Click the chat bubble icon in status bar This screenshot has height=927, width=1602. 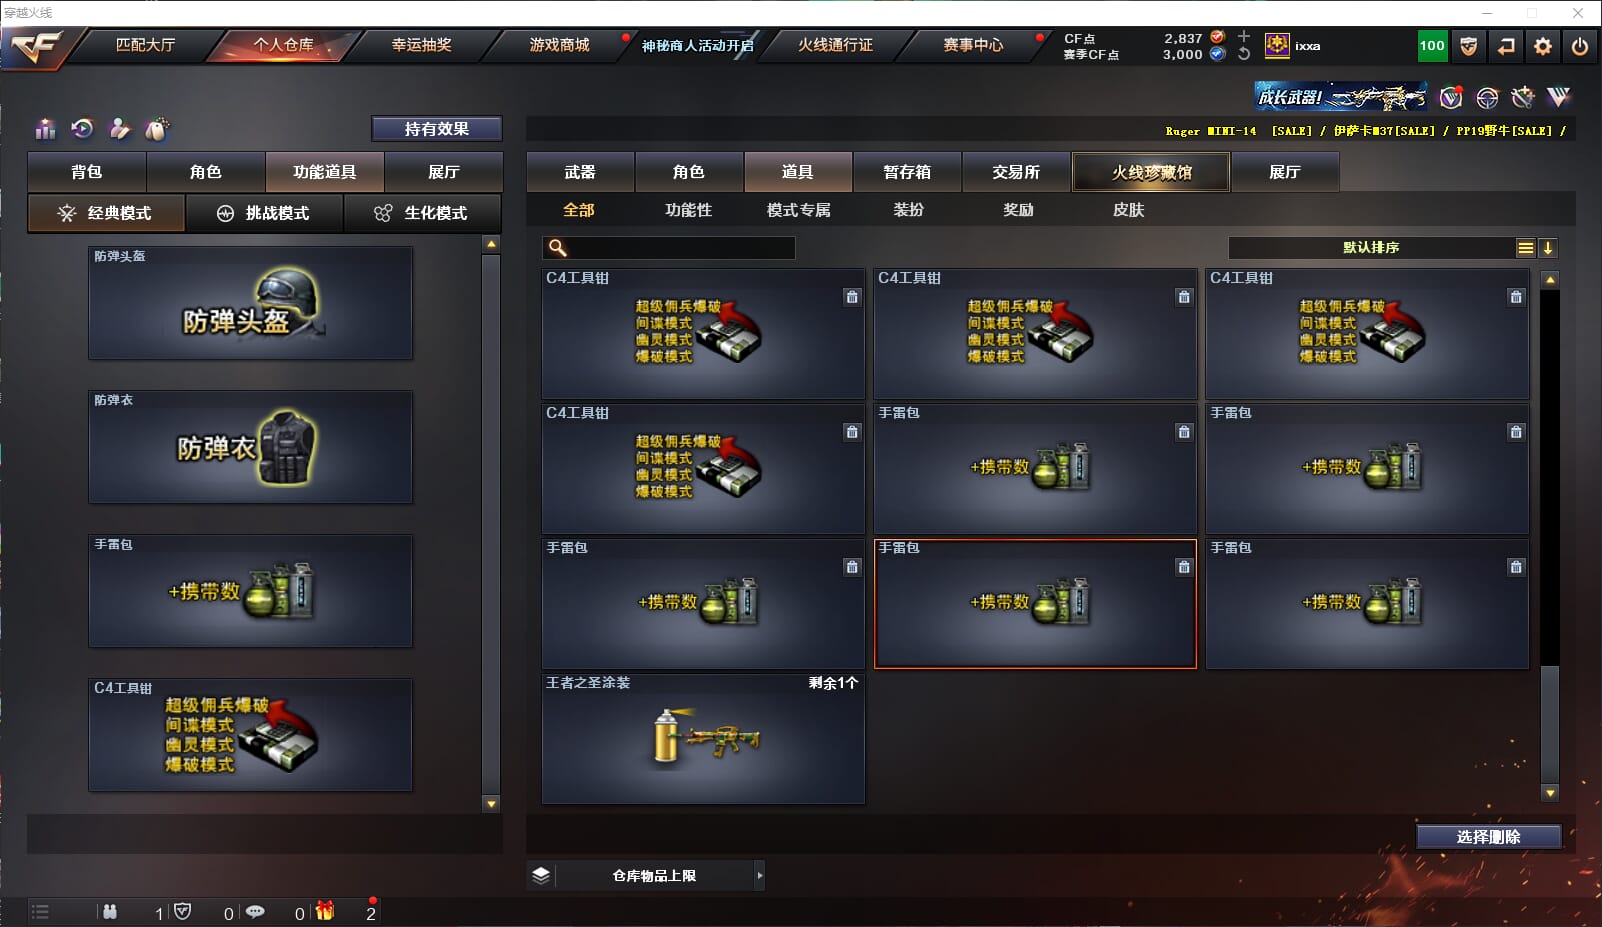click(255, 911)
